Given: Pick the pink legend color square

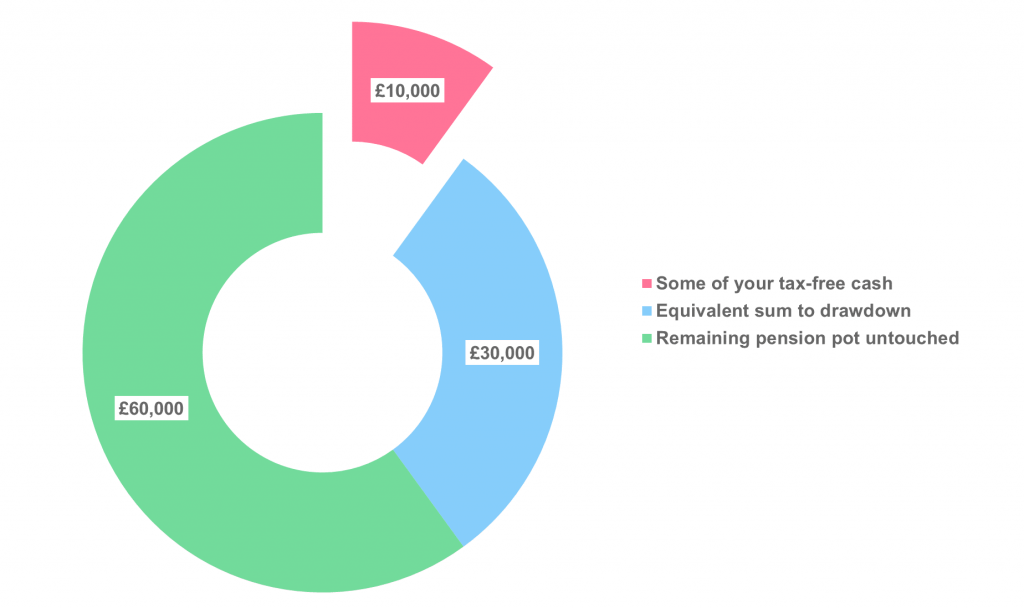Looking at the screenshot, I should tap(647, 283).
